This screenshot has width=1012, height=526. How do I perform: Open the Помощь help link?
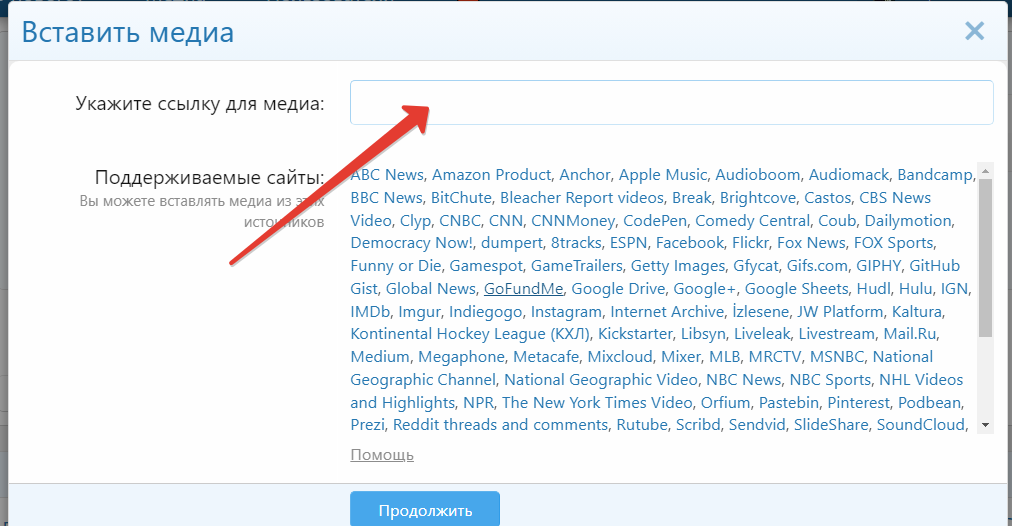pyautogui.click(x=381, y=455)
